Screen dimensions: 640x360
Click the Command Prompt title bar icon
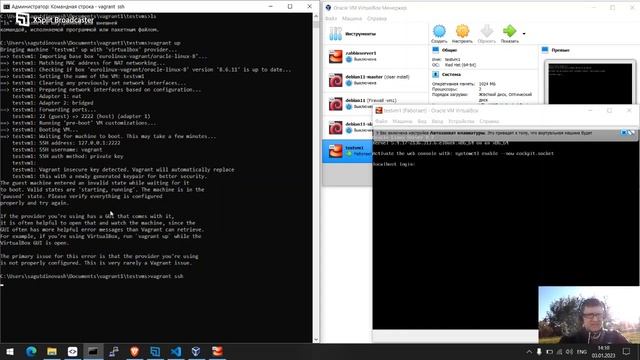click(x=6, y=7)
